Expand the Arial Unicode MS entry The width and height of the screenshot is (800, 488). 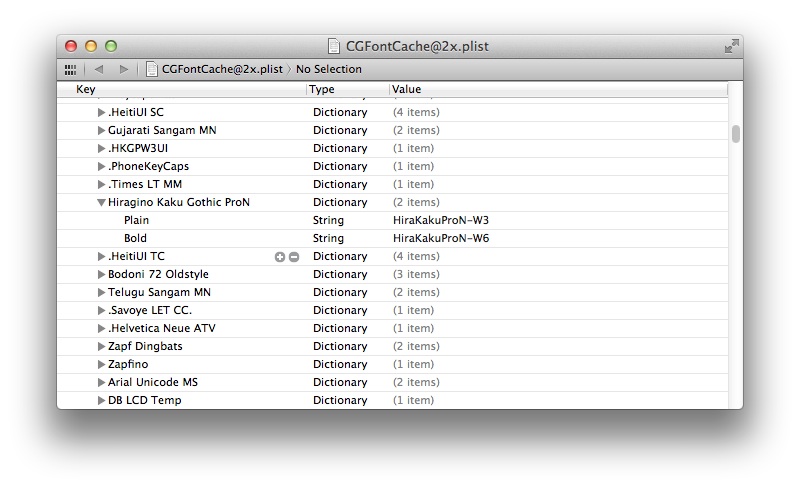click(101, 382)
